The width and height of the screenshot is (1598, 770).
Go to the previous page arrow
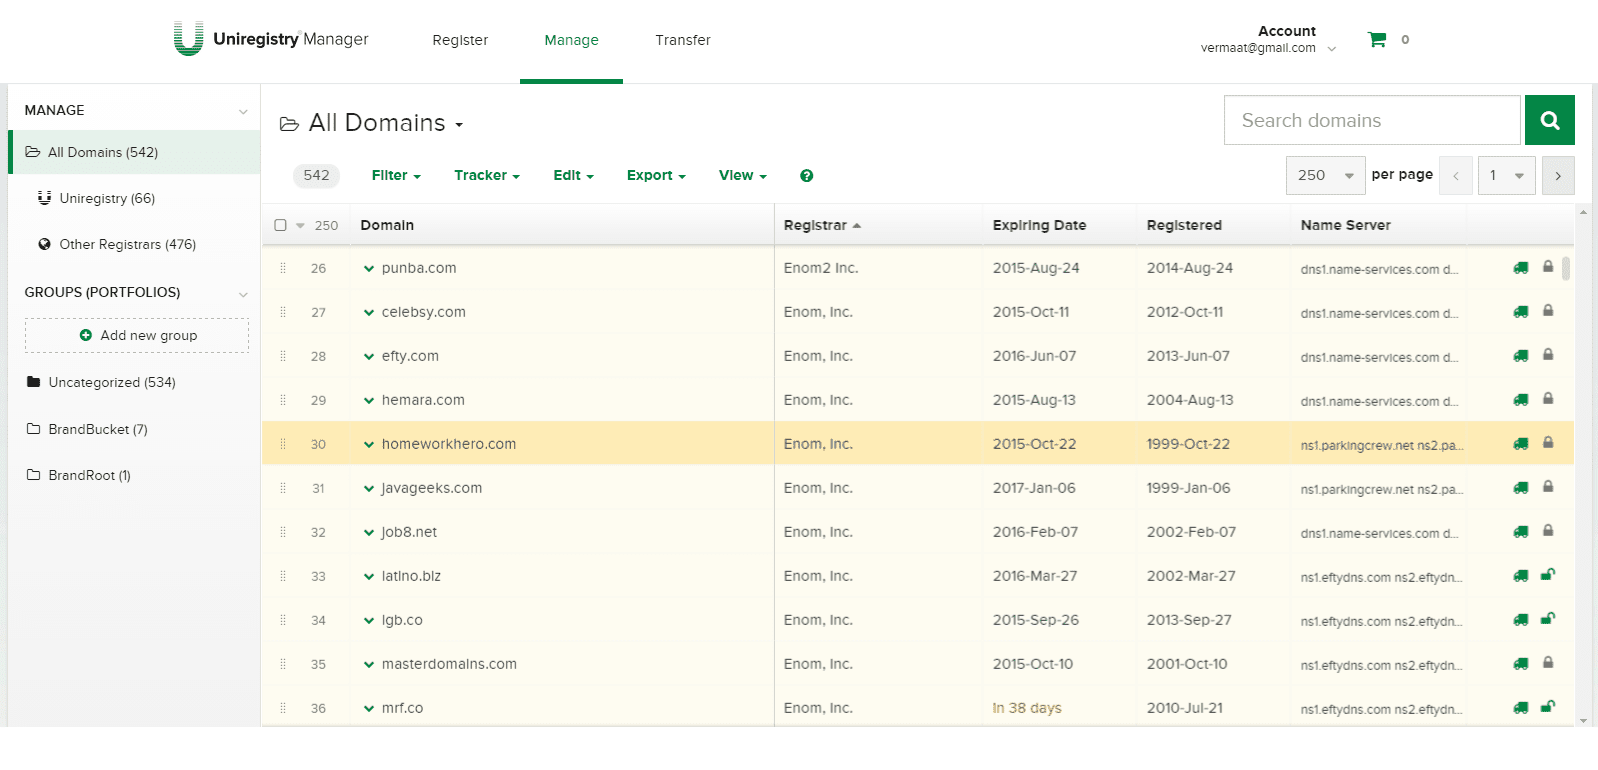click(x=1456, y=176)
